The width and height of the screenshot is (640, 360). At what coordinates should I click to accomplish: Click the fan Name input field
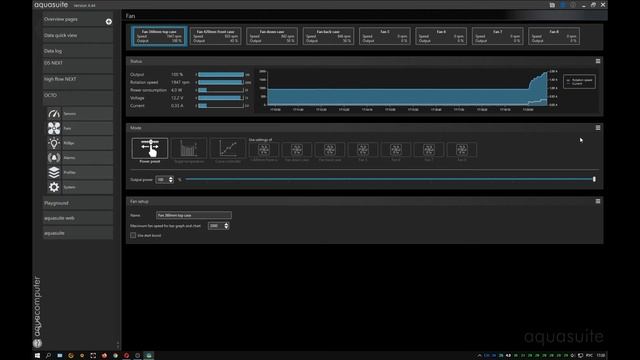tap(193, 215)
